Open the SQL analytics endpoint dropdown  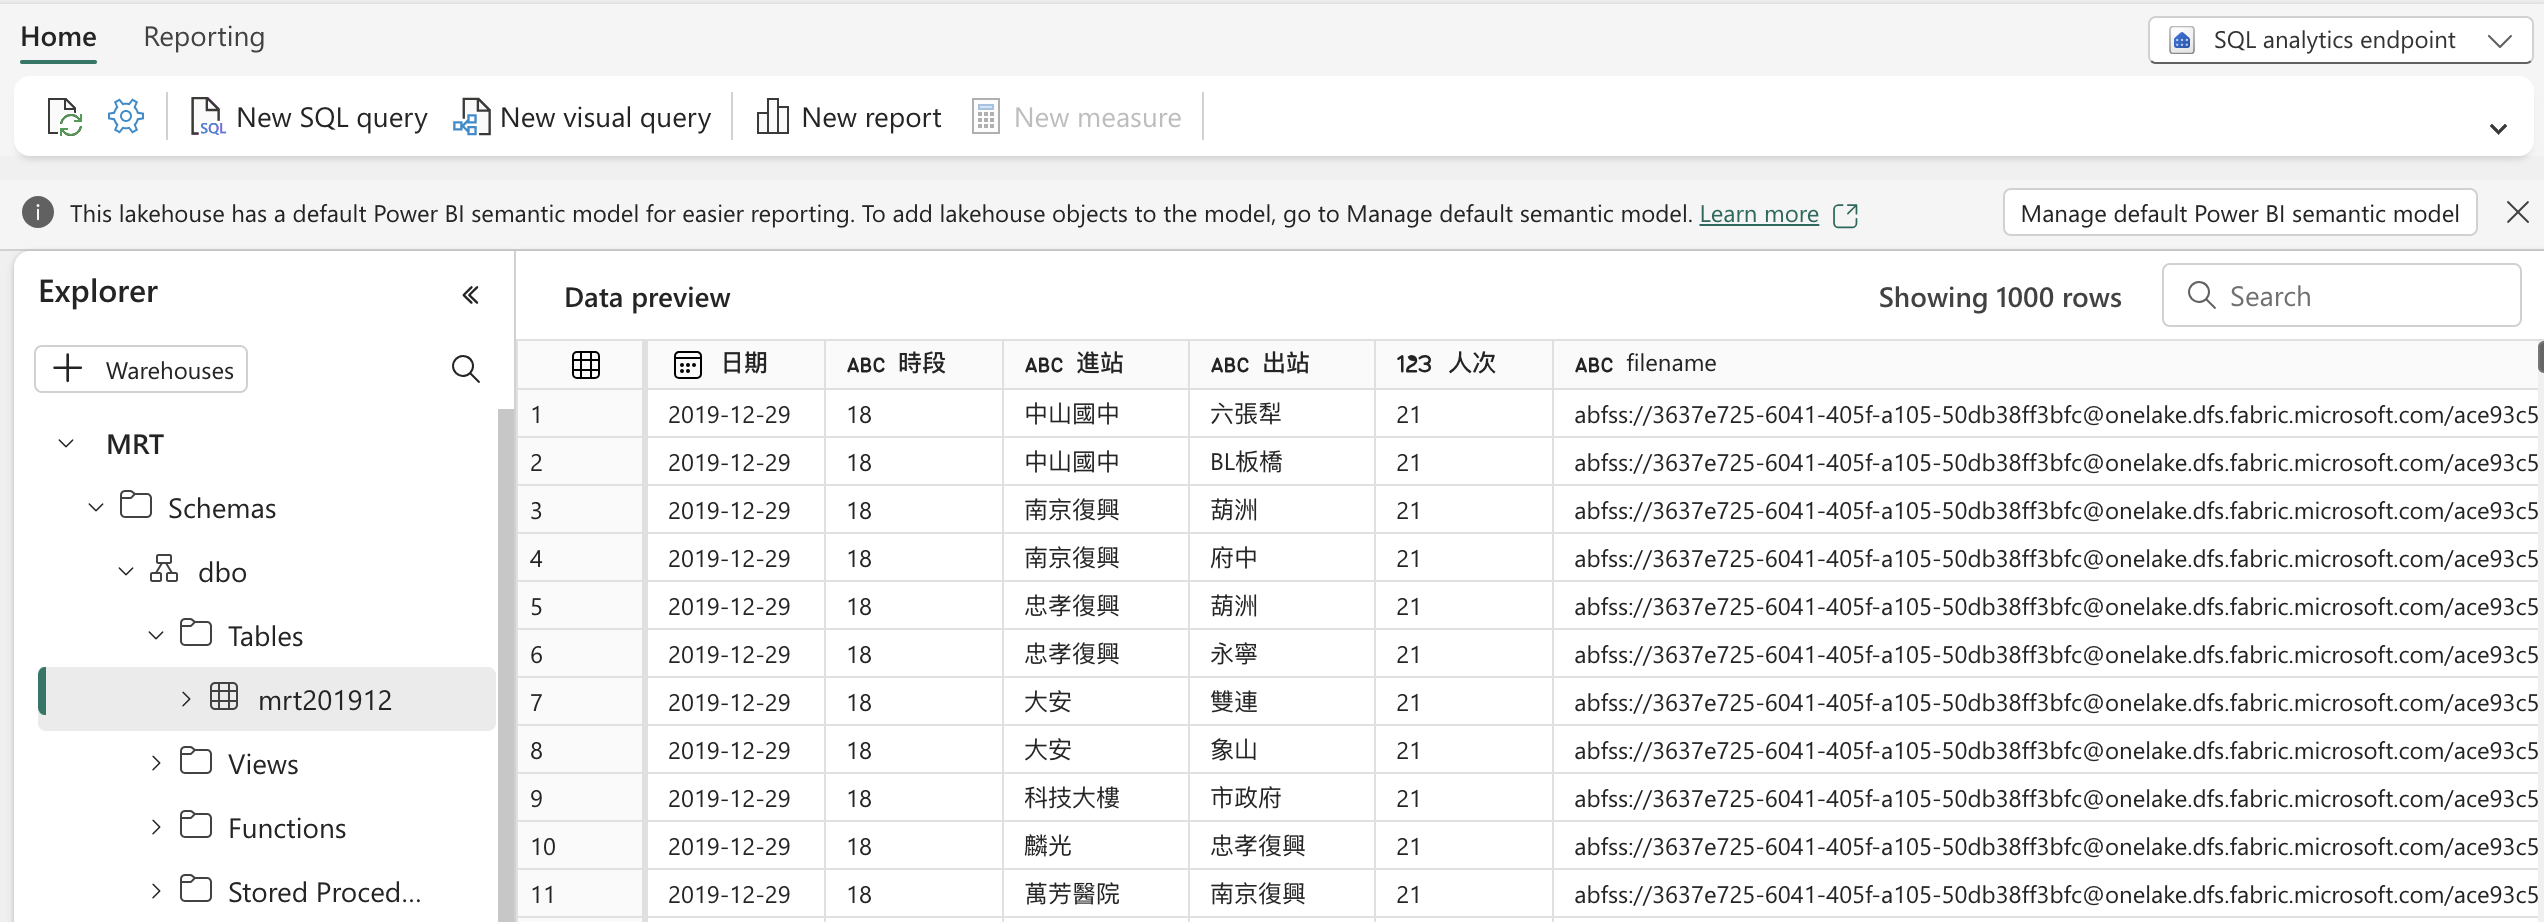2500,41
